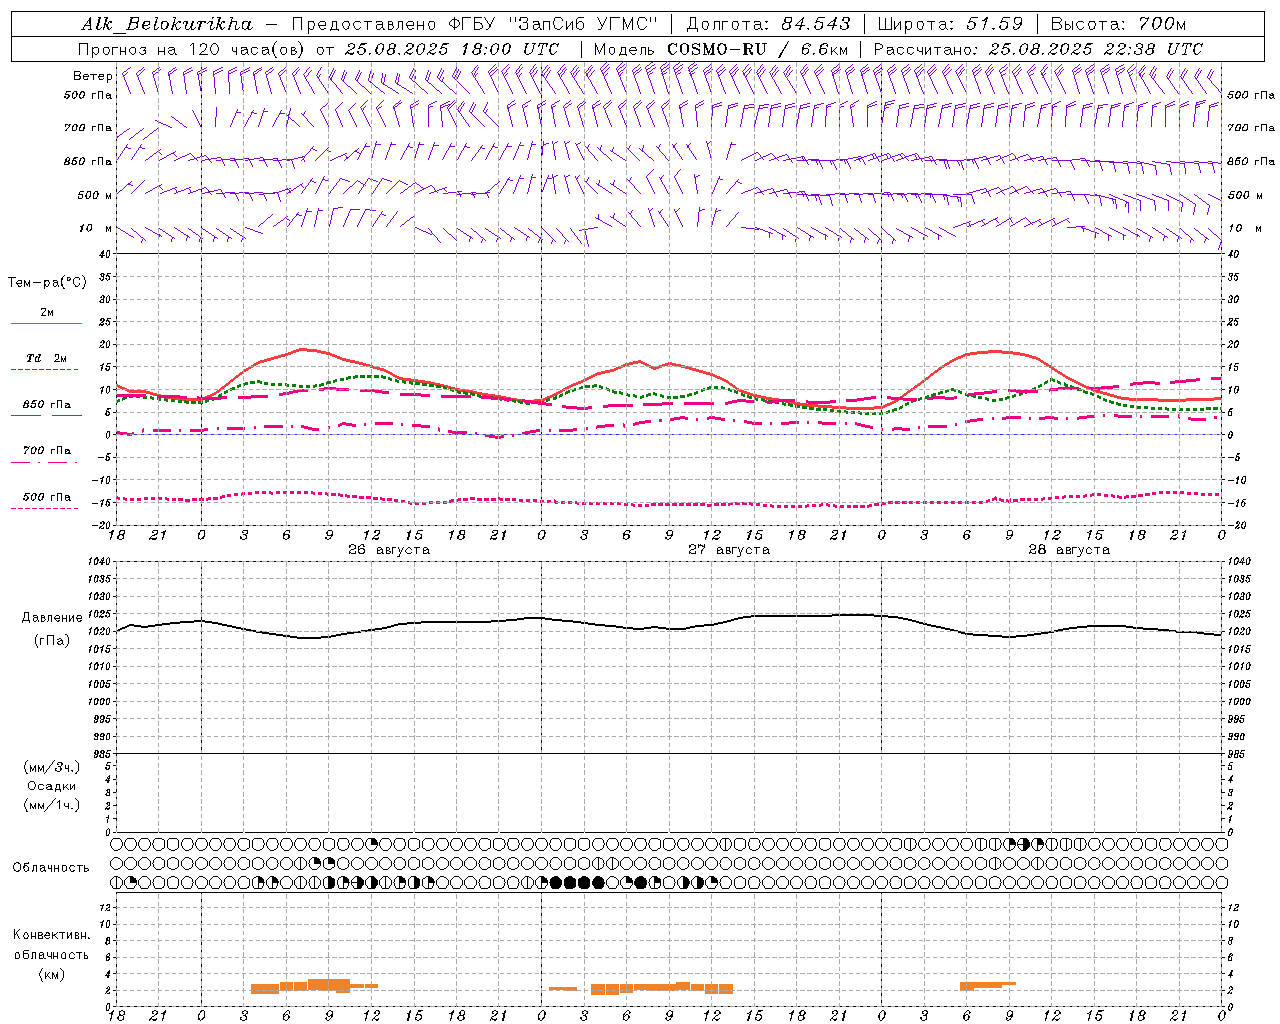The height and width of the screenshot is (1024, 1280).
Task: Click the '(км)' unit under convective cloudiness
Action: [x=51, y=975]
